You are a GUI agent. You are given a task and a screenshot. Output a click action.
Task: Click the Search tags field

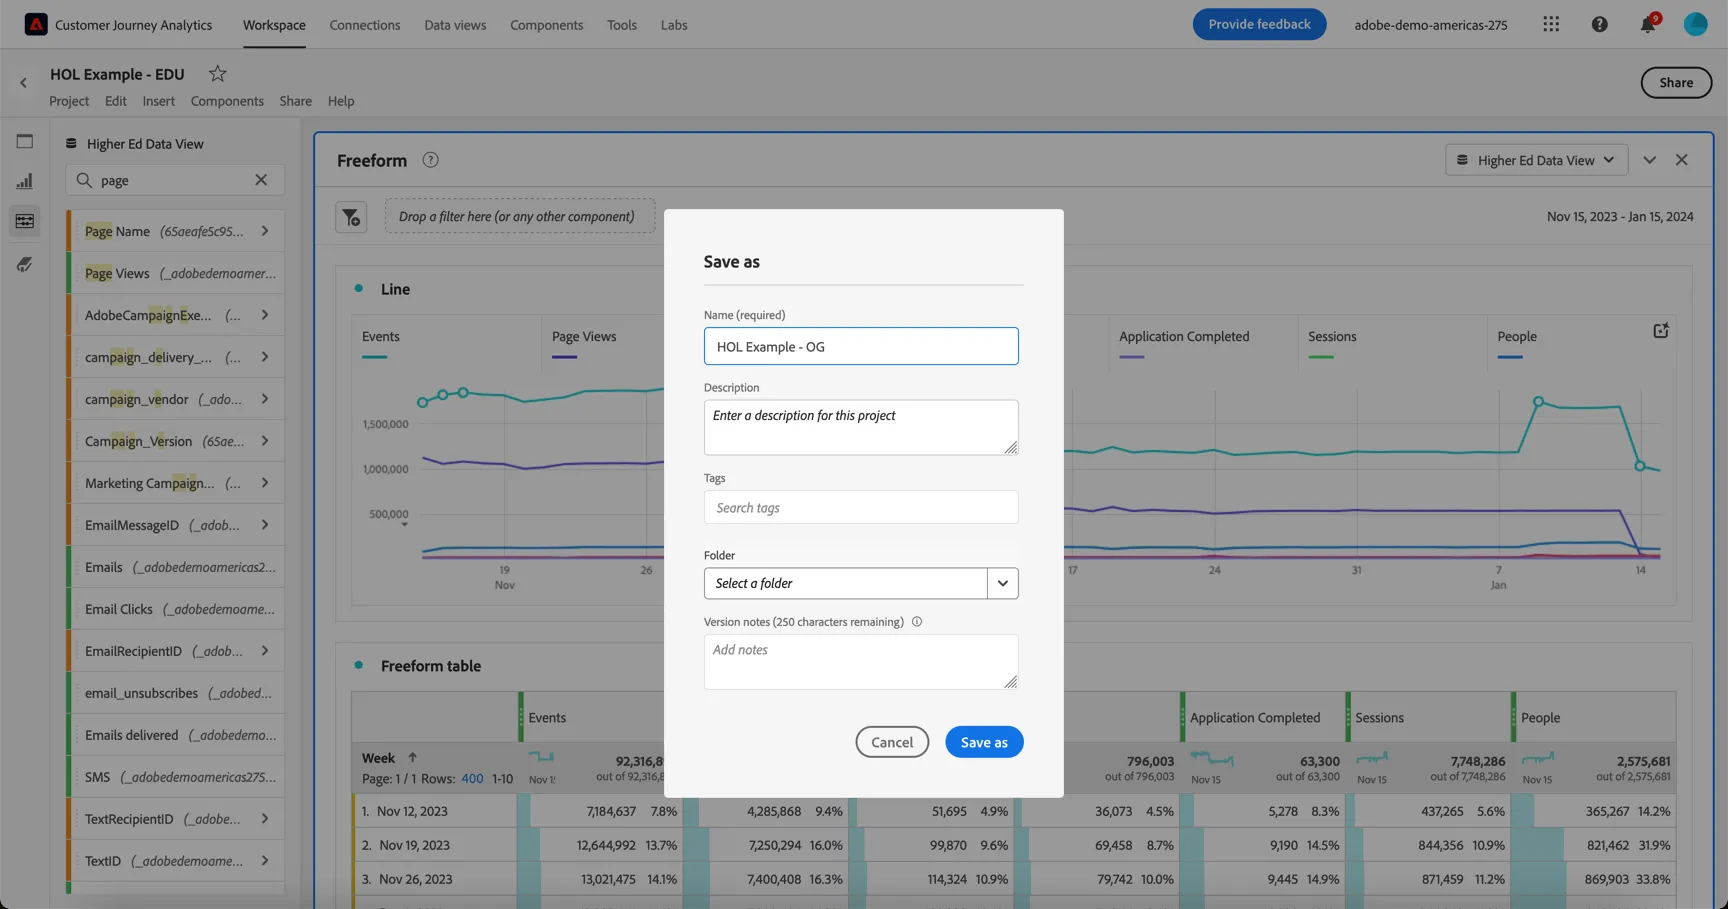pos(861,507)
